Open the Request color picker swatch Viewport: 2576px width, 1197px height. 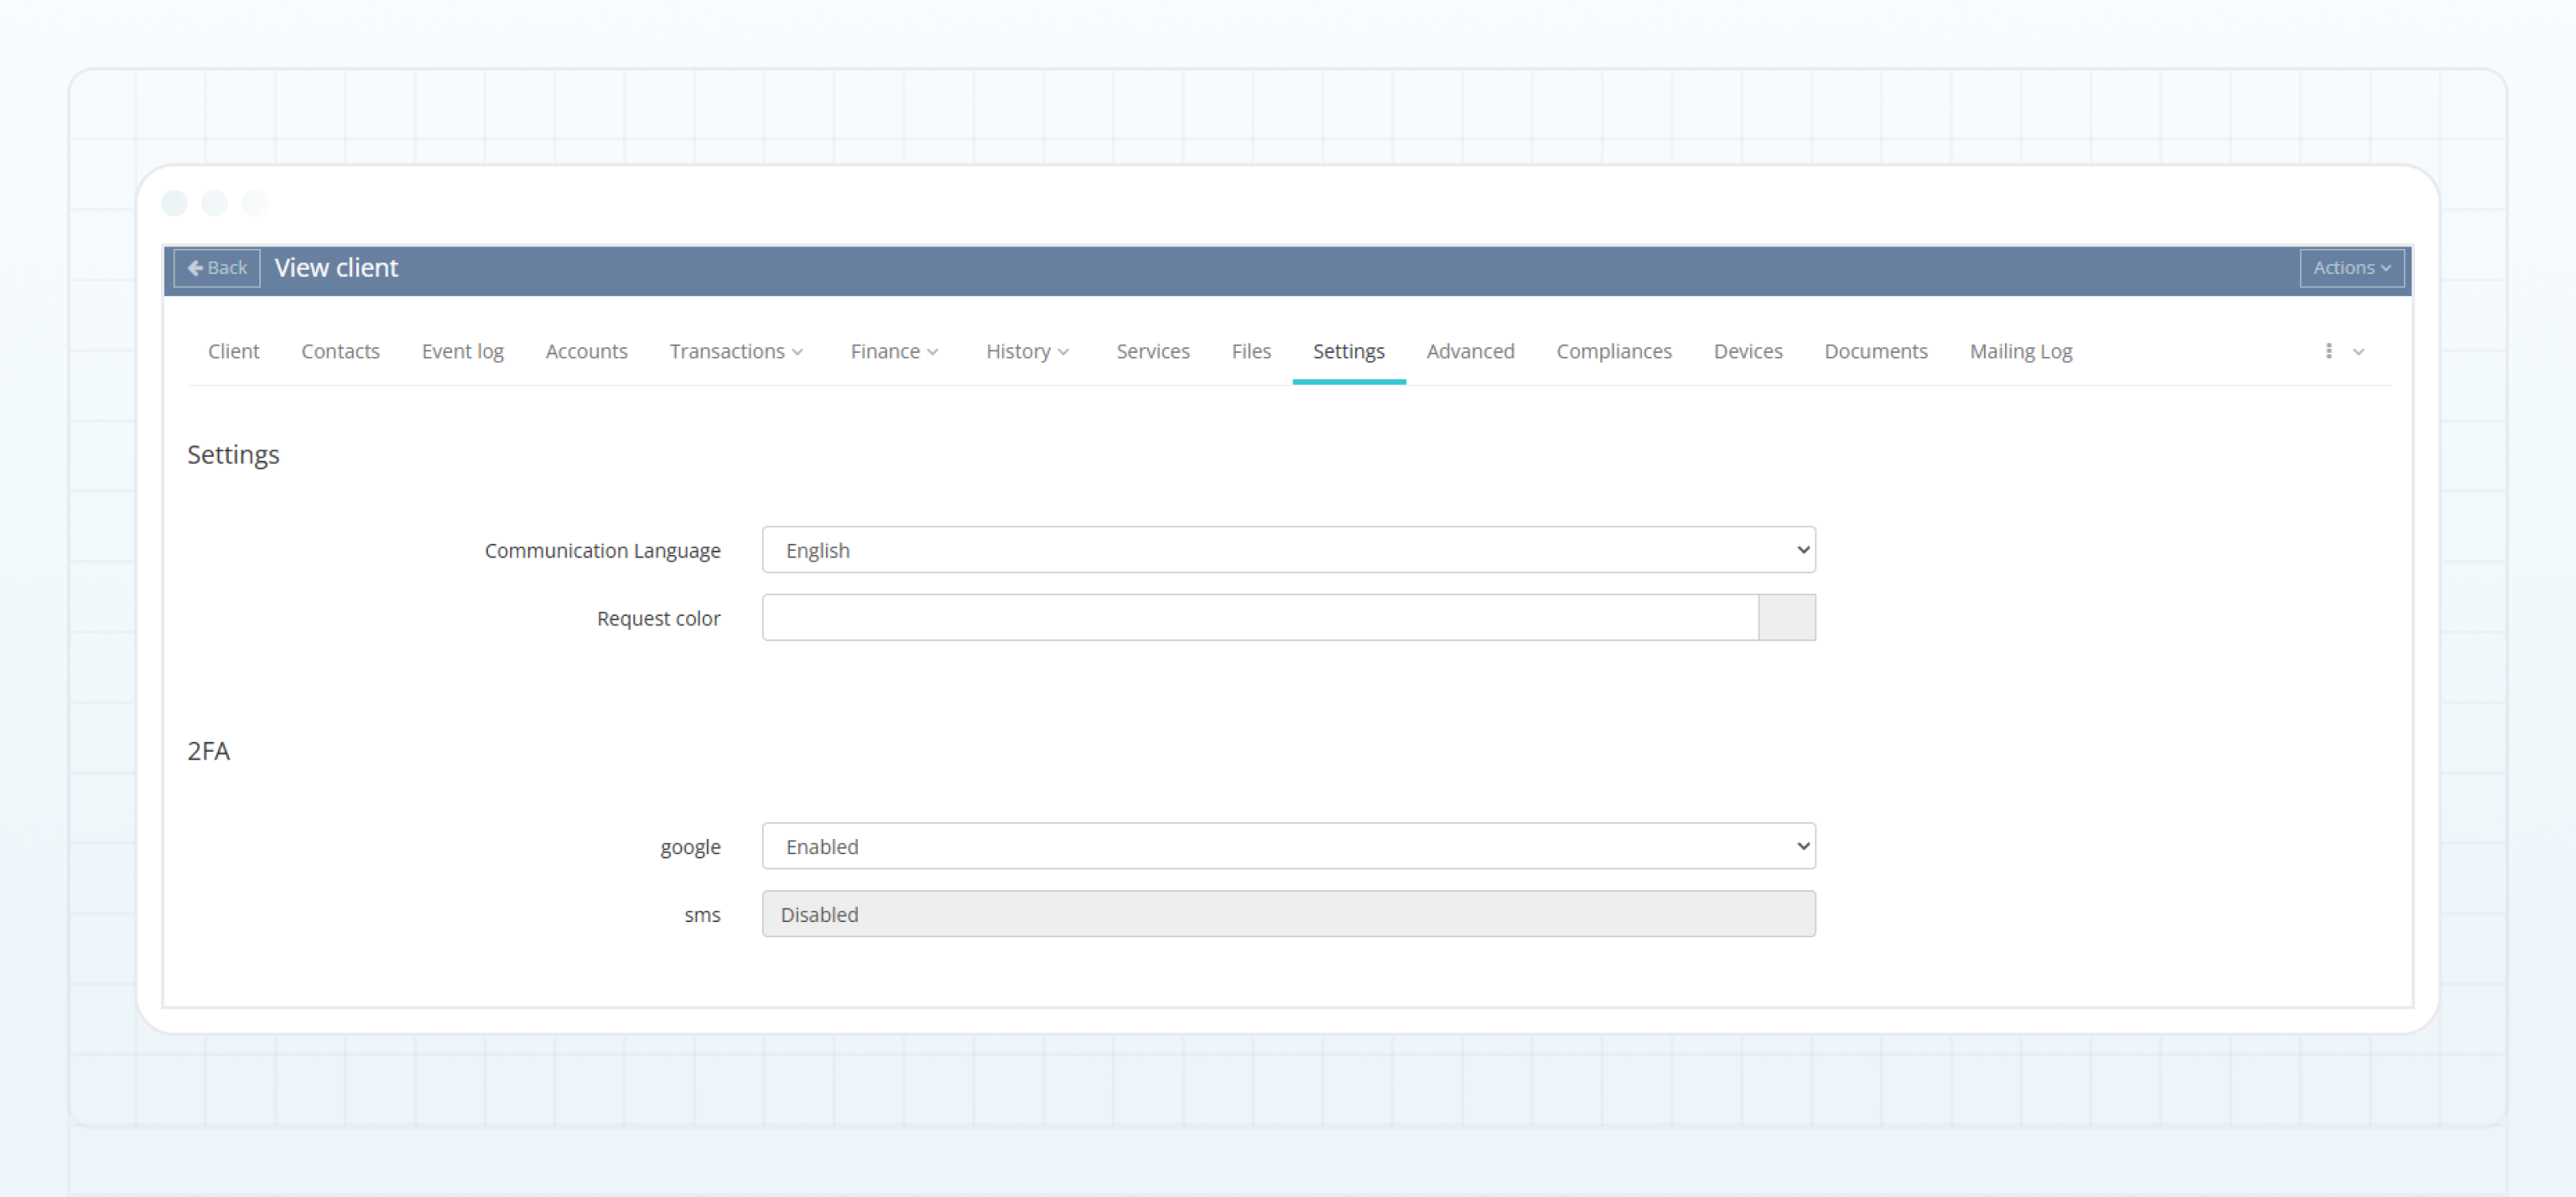point(1786,617)
